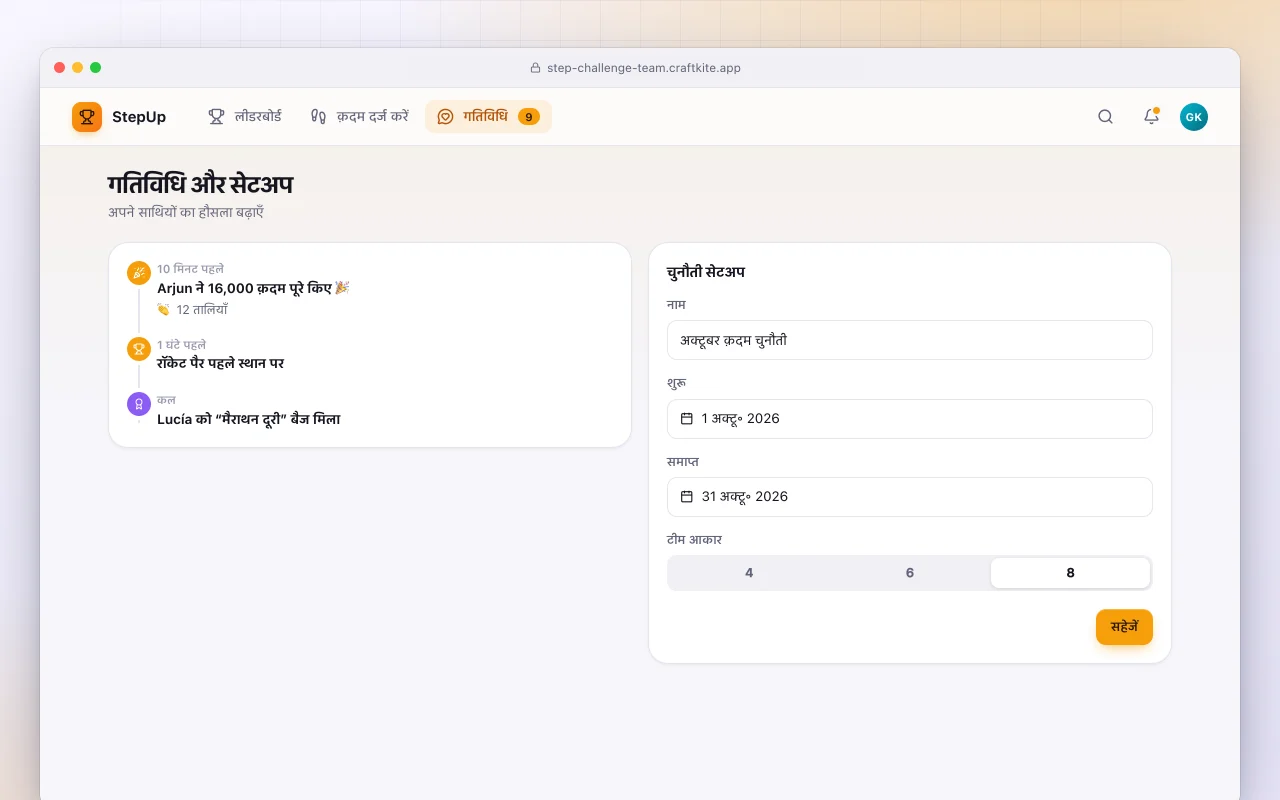Select team size 8

(x=1070, y=573)
